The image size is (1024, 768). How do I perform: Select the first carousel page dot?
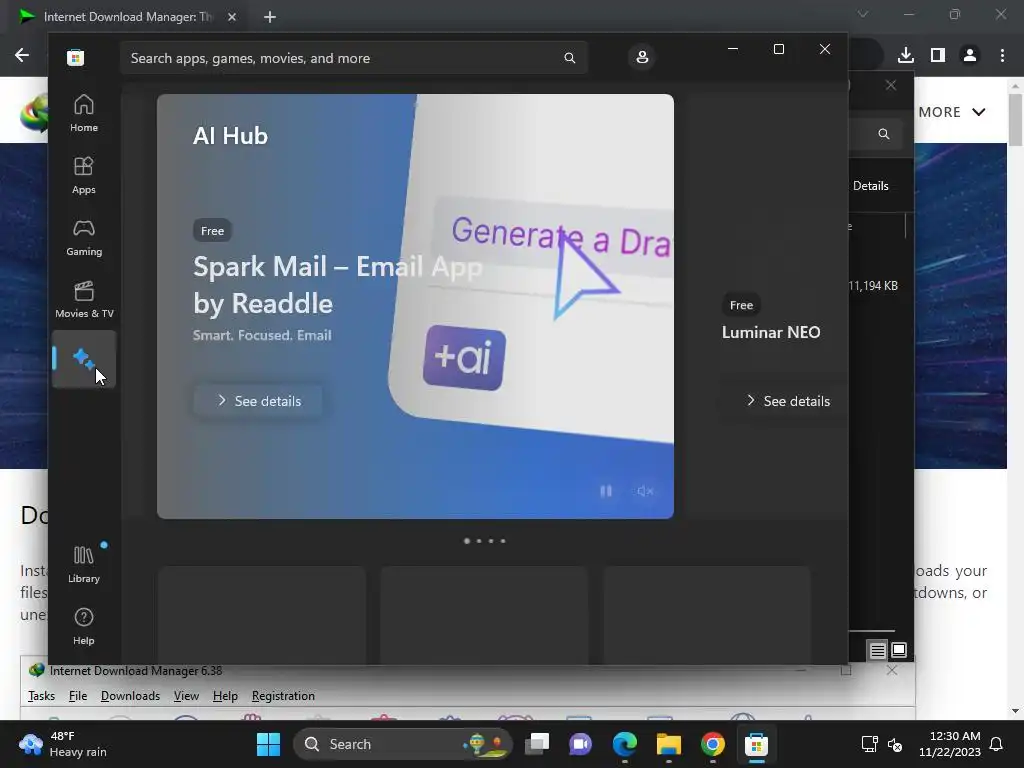pyautogui.click(x=466, y=541)
